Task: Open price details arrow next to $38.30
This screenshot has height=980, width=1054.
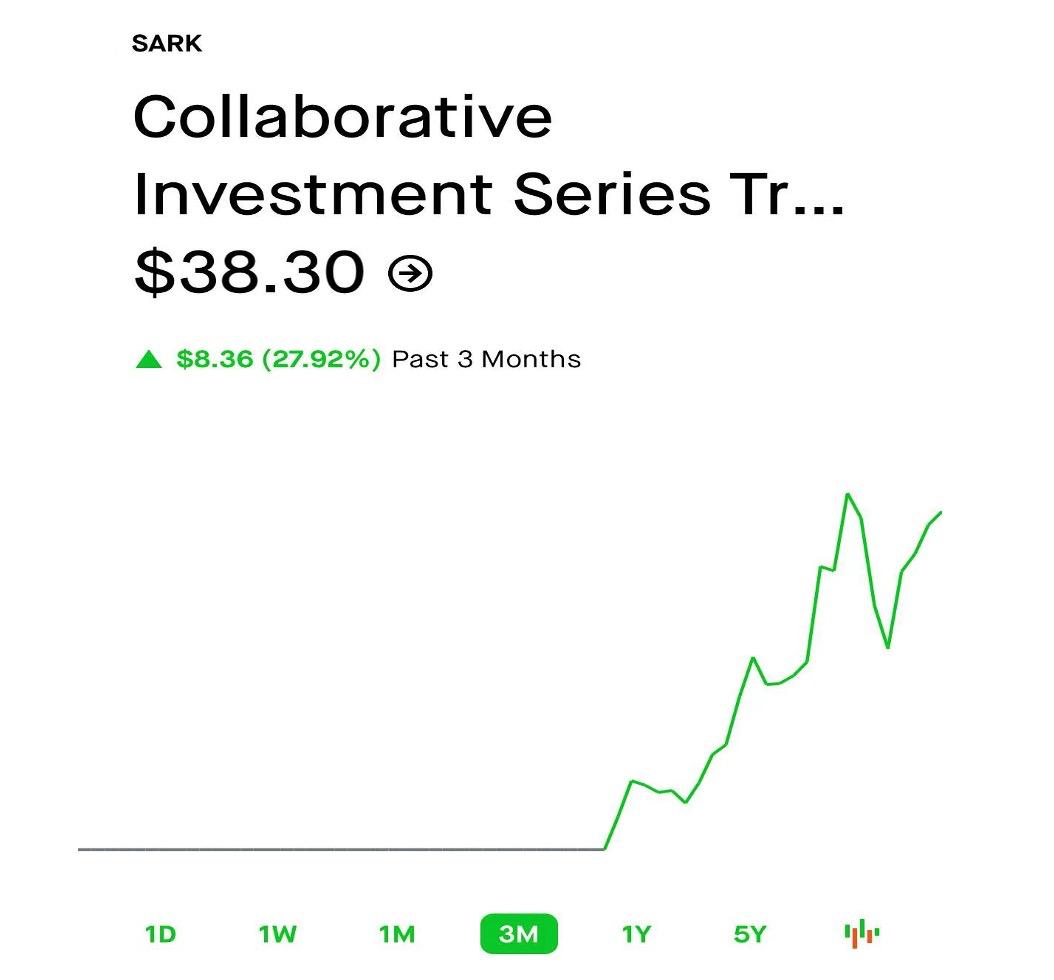Action: coord(410,273)
